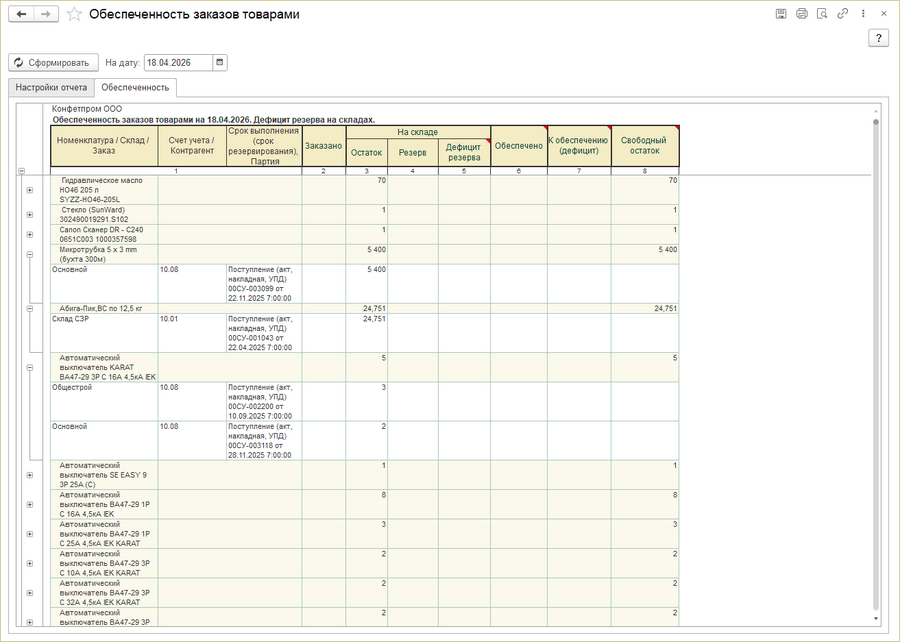Select the Обеспеченность tab
900x642 pixels.
(x=136, y=88)
